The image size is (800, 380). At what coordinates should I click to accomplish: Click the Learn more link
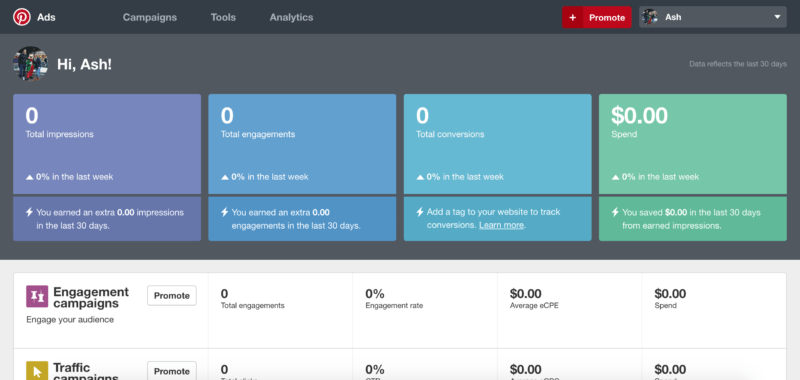click(502, 225)
